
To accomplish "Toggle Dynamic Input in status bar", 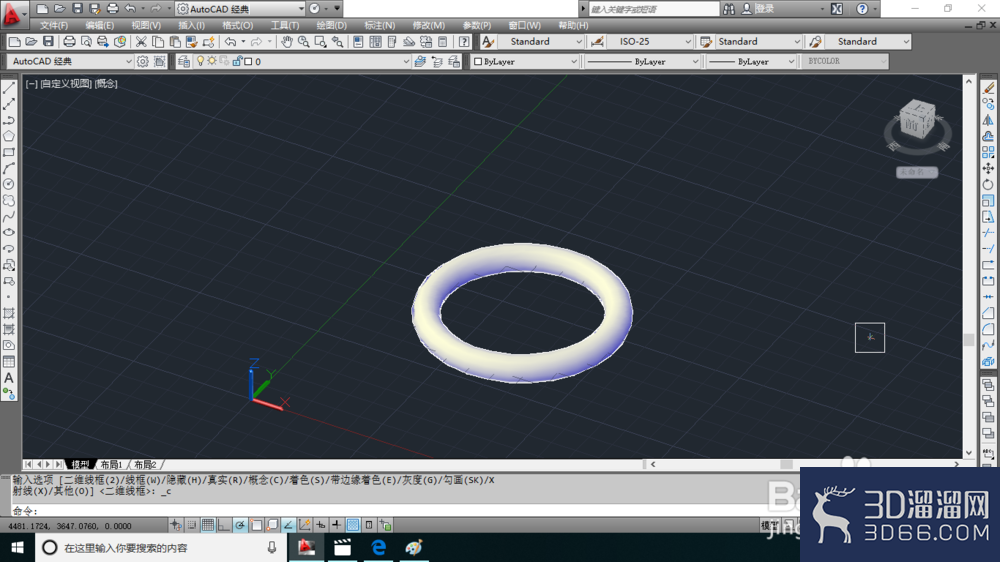I will [x=321, y=525].
